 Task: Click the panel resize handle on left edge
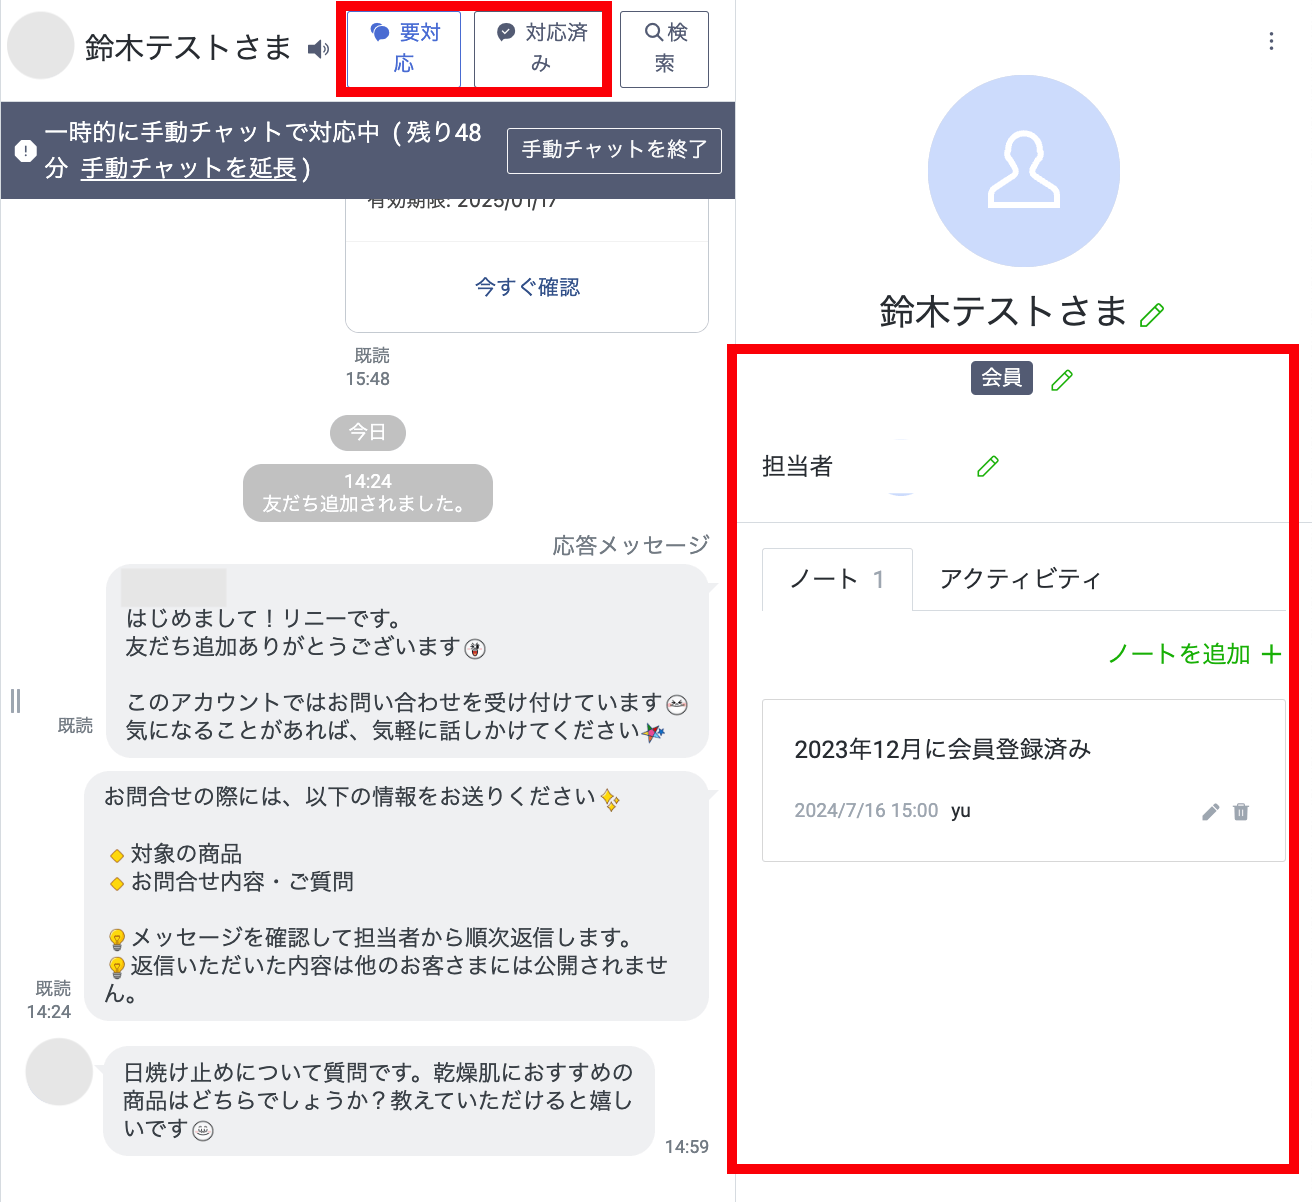click(15, 701)
